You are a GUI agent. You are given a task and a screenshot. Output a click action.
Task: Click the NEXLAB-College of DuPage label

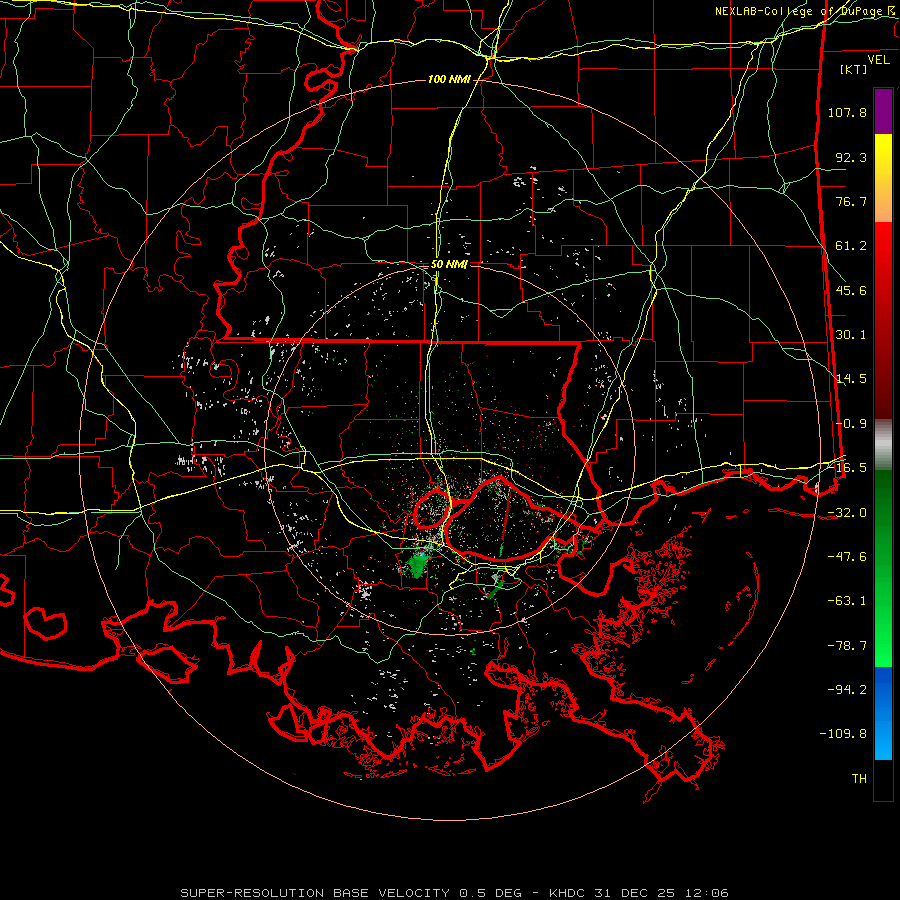coord(798,11)
